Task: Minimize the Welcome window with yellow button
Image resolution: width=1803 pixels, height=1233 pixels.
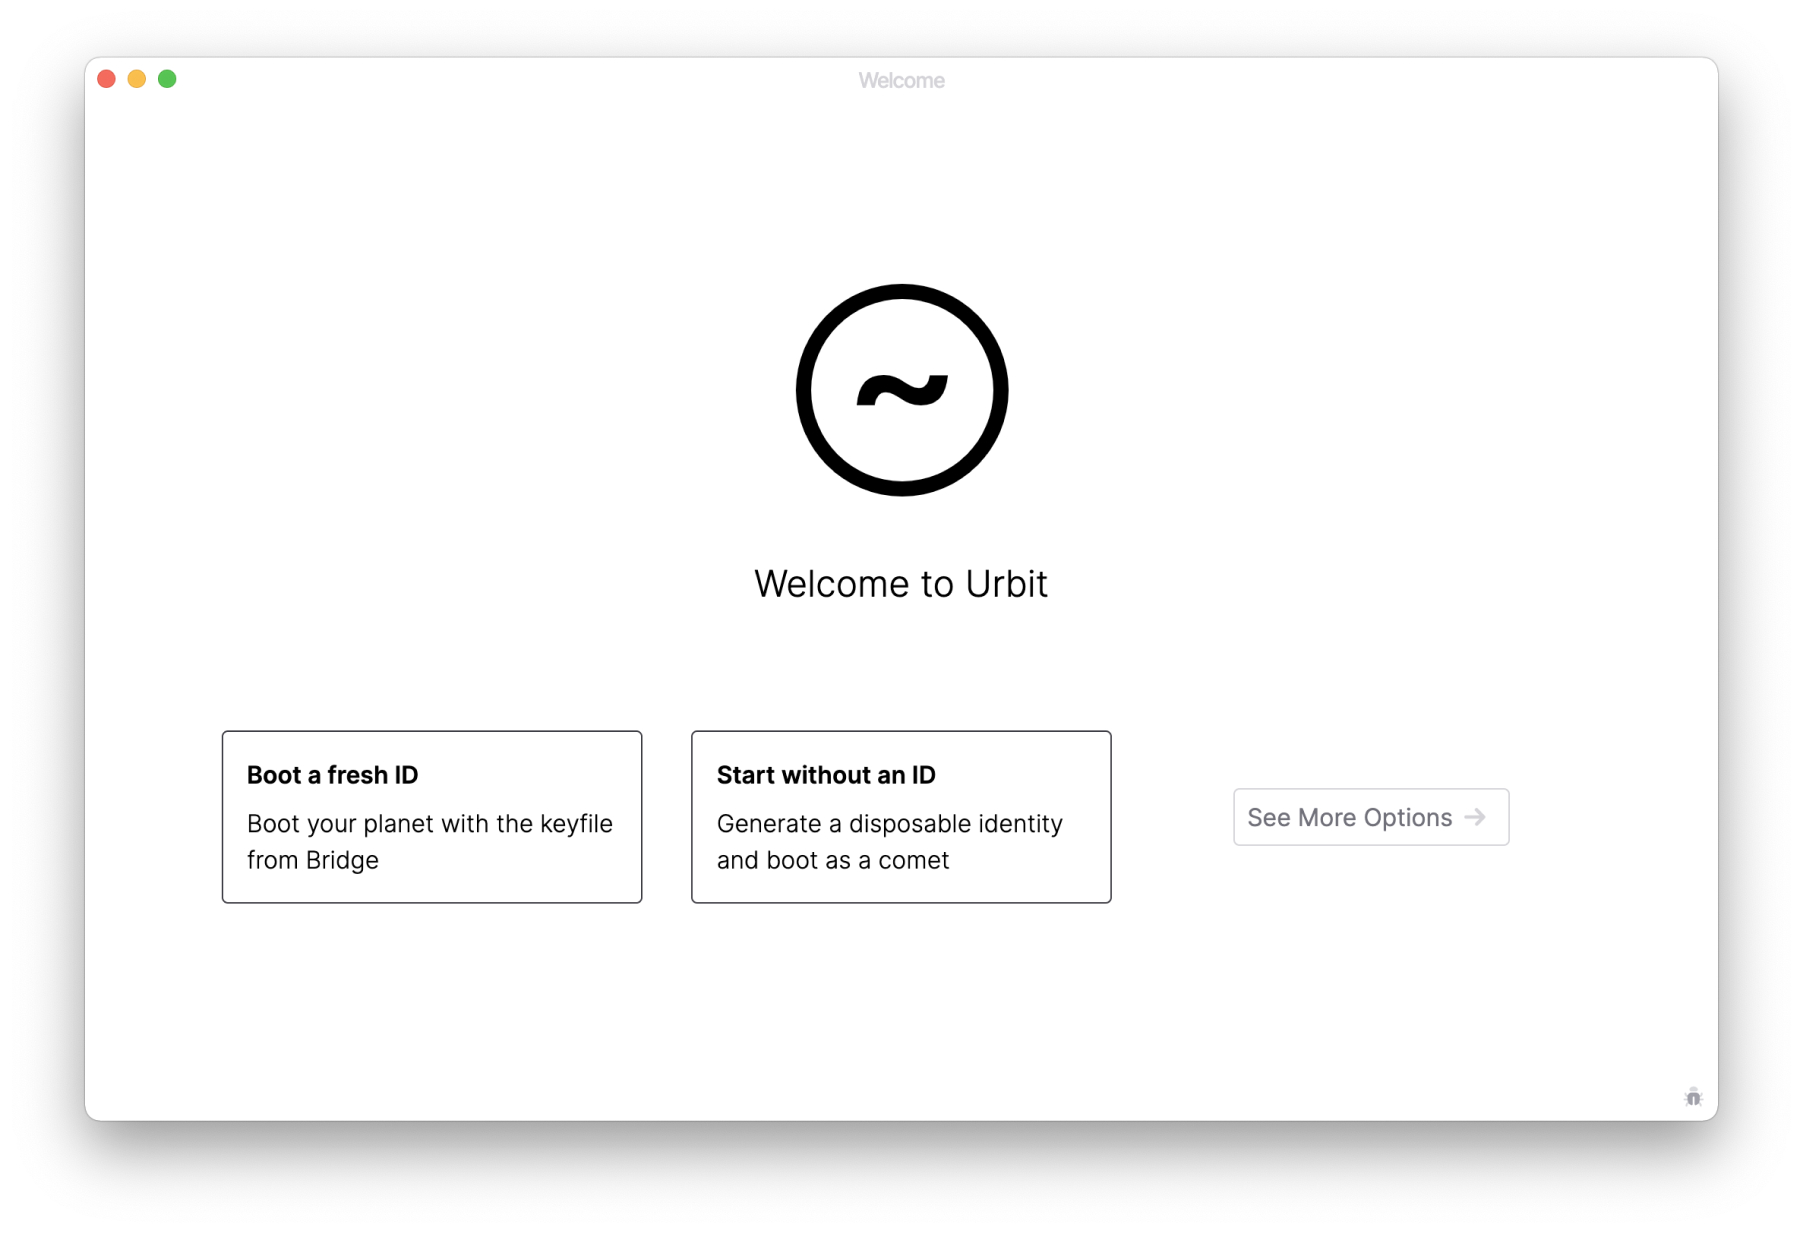Action: (137, 79)
